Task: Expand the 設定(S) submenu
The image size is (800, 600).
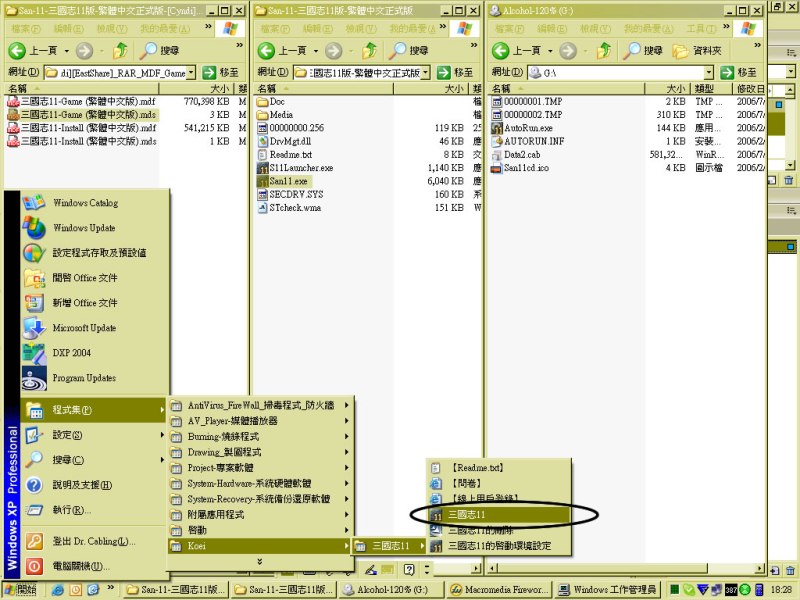Action: point(94,435)
